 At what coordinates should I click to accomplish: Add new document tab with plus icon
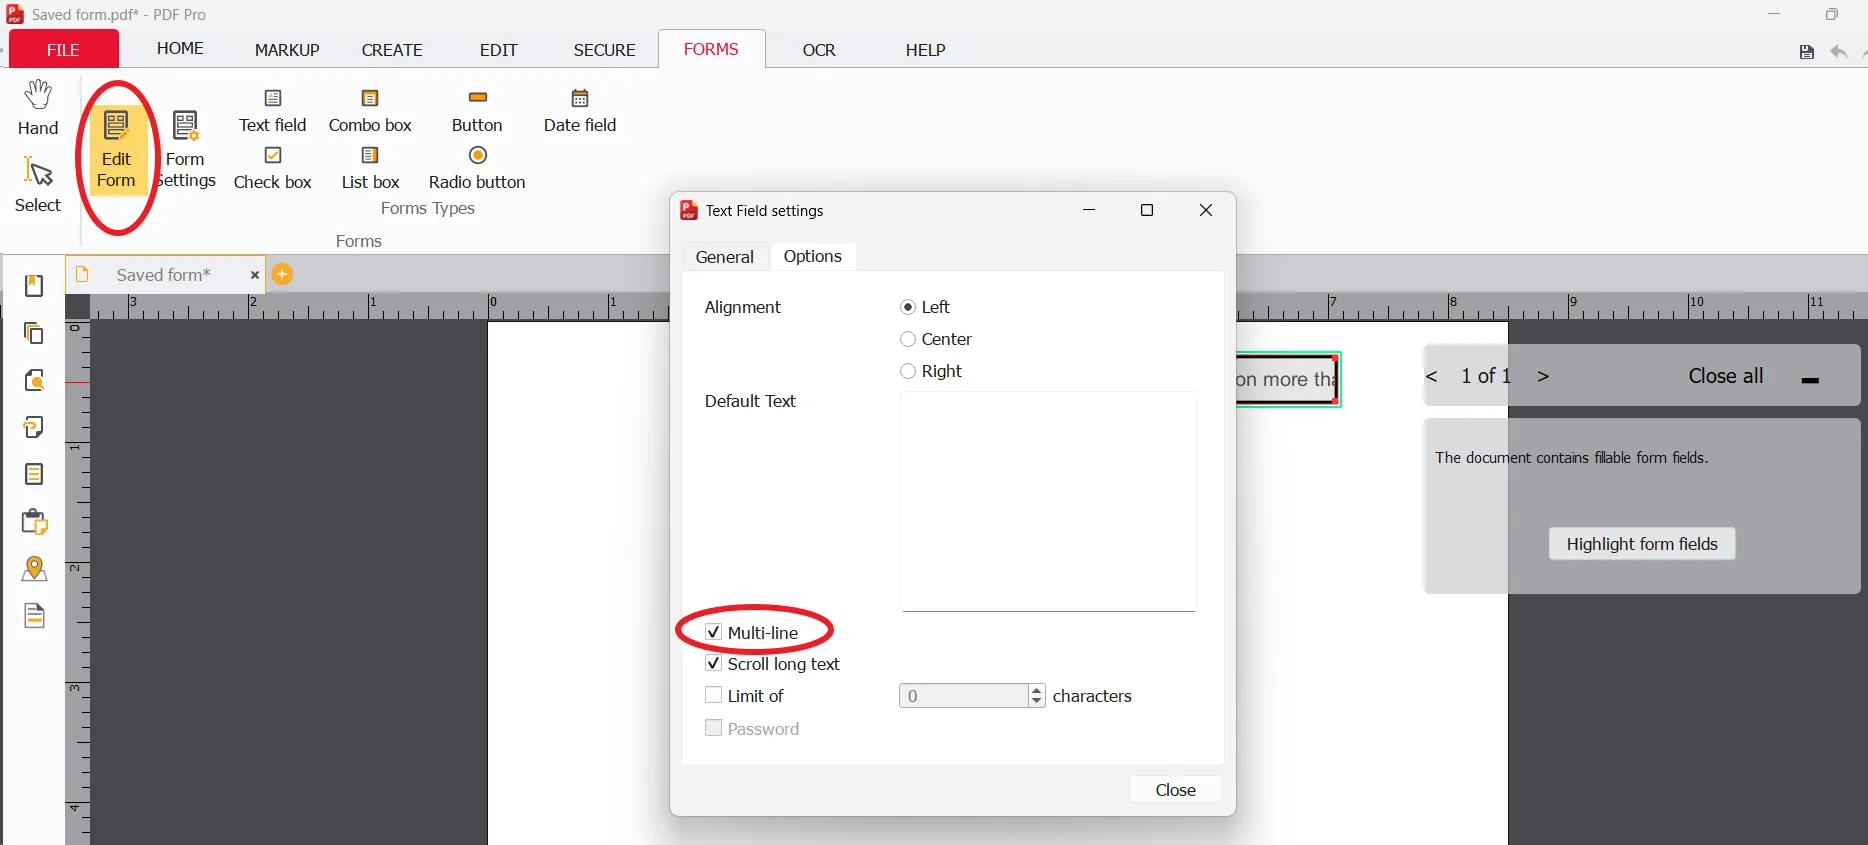[283, 274]
